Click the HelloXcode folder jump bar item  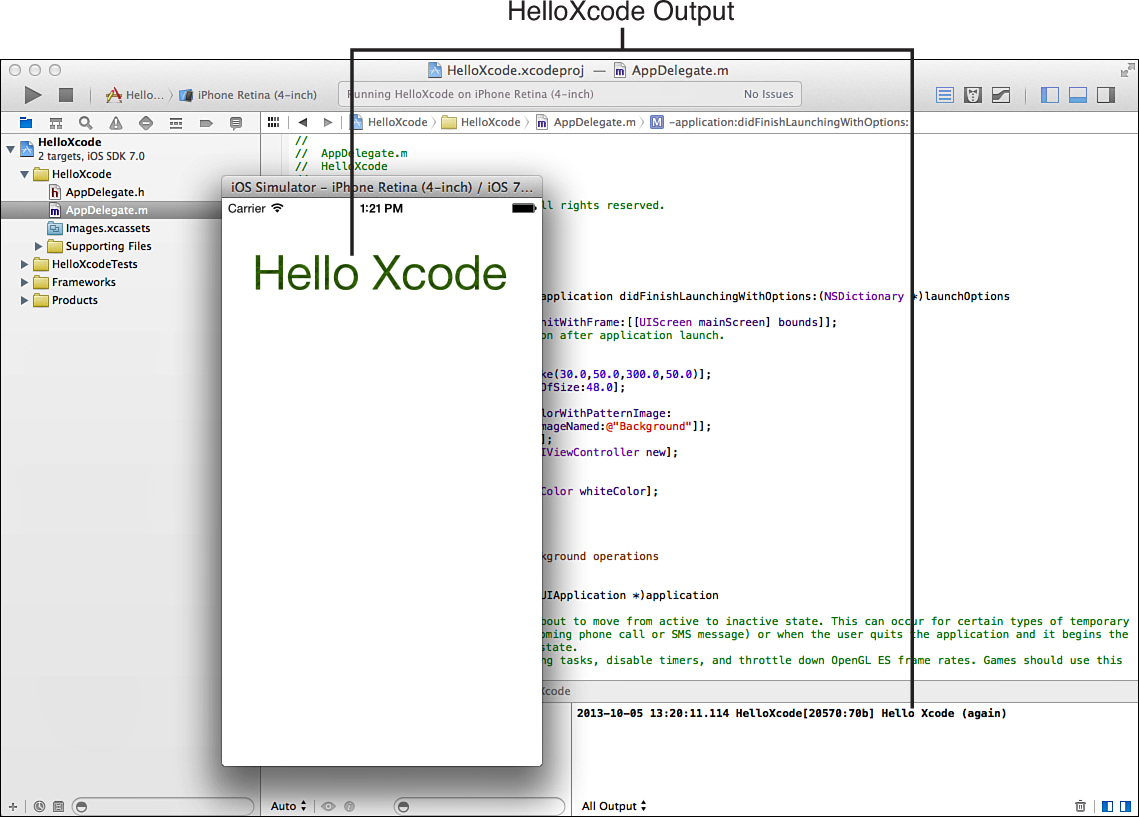click(481, 122)
